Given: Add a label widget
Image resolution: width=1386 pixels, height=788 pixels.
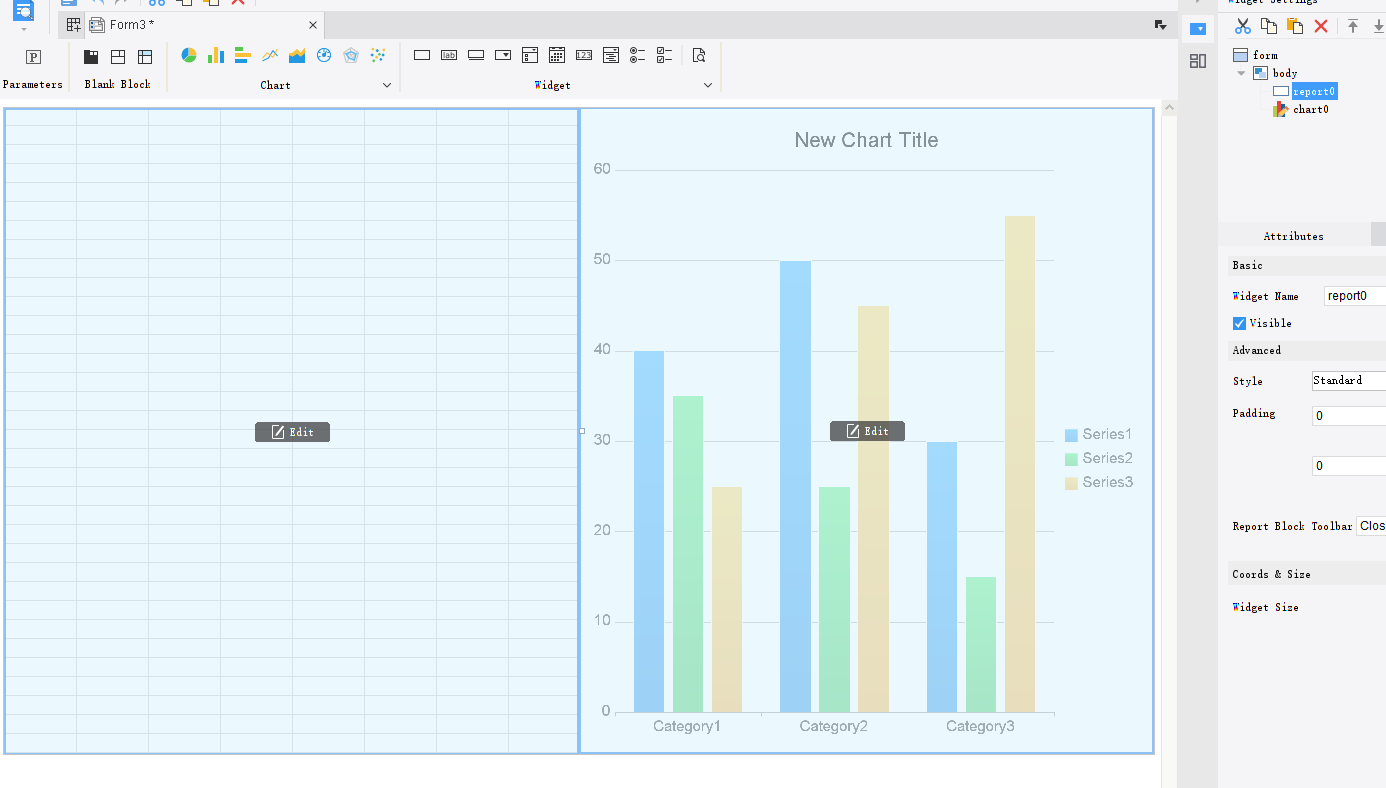Looking at the screenshot, I should pyautogui.click(x=449, y=55).
